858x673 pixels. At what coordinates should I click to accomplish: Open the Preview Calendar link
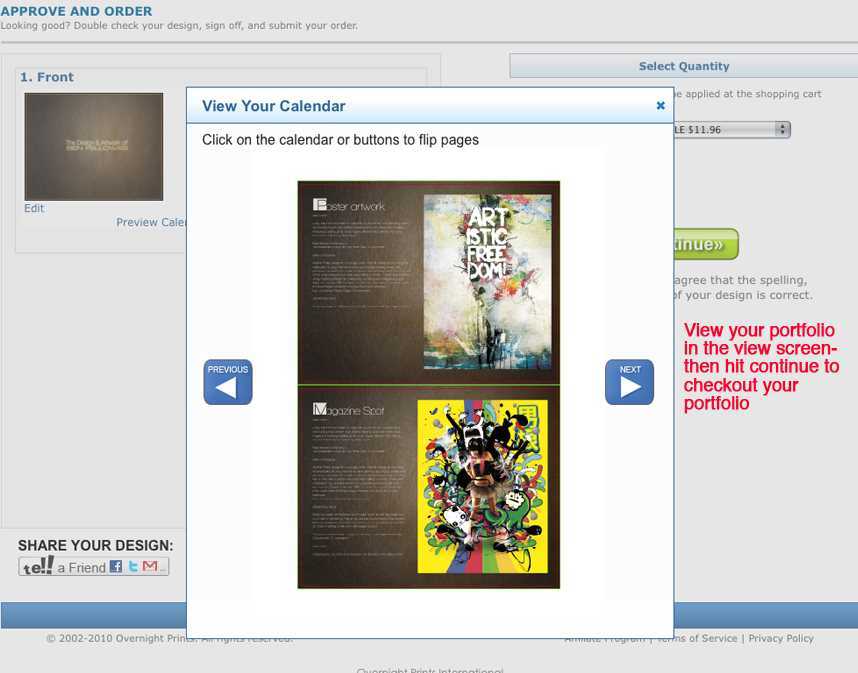coord(151,222)
